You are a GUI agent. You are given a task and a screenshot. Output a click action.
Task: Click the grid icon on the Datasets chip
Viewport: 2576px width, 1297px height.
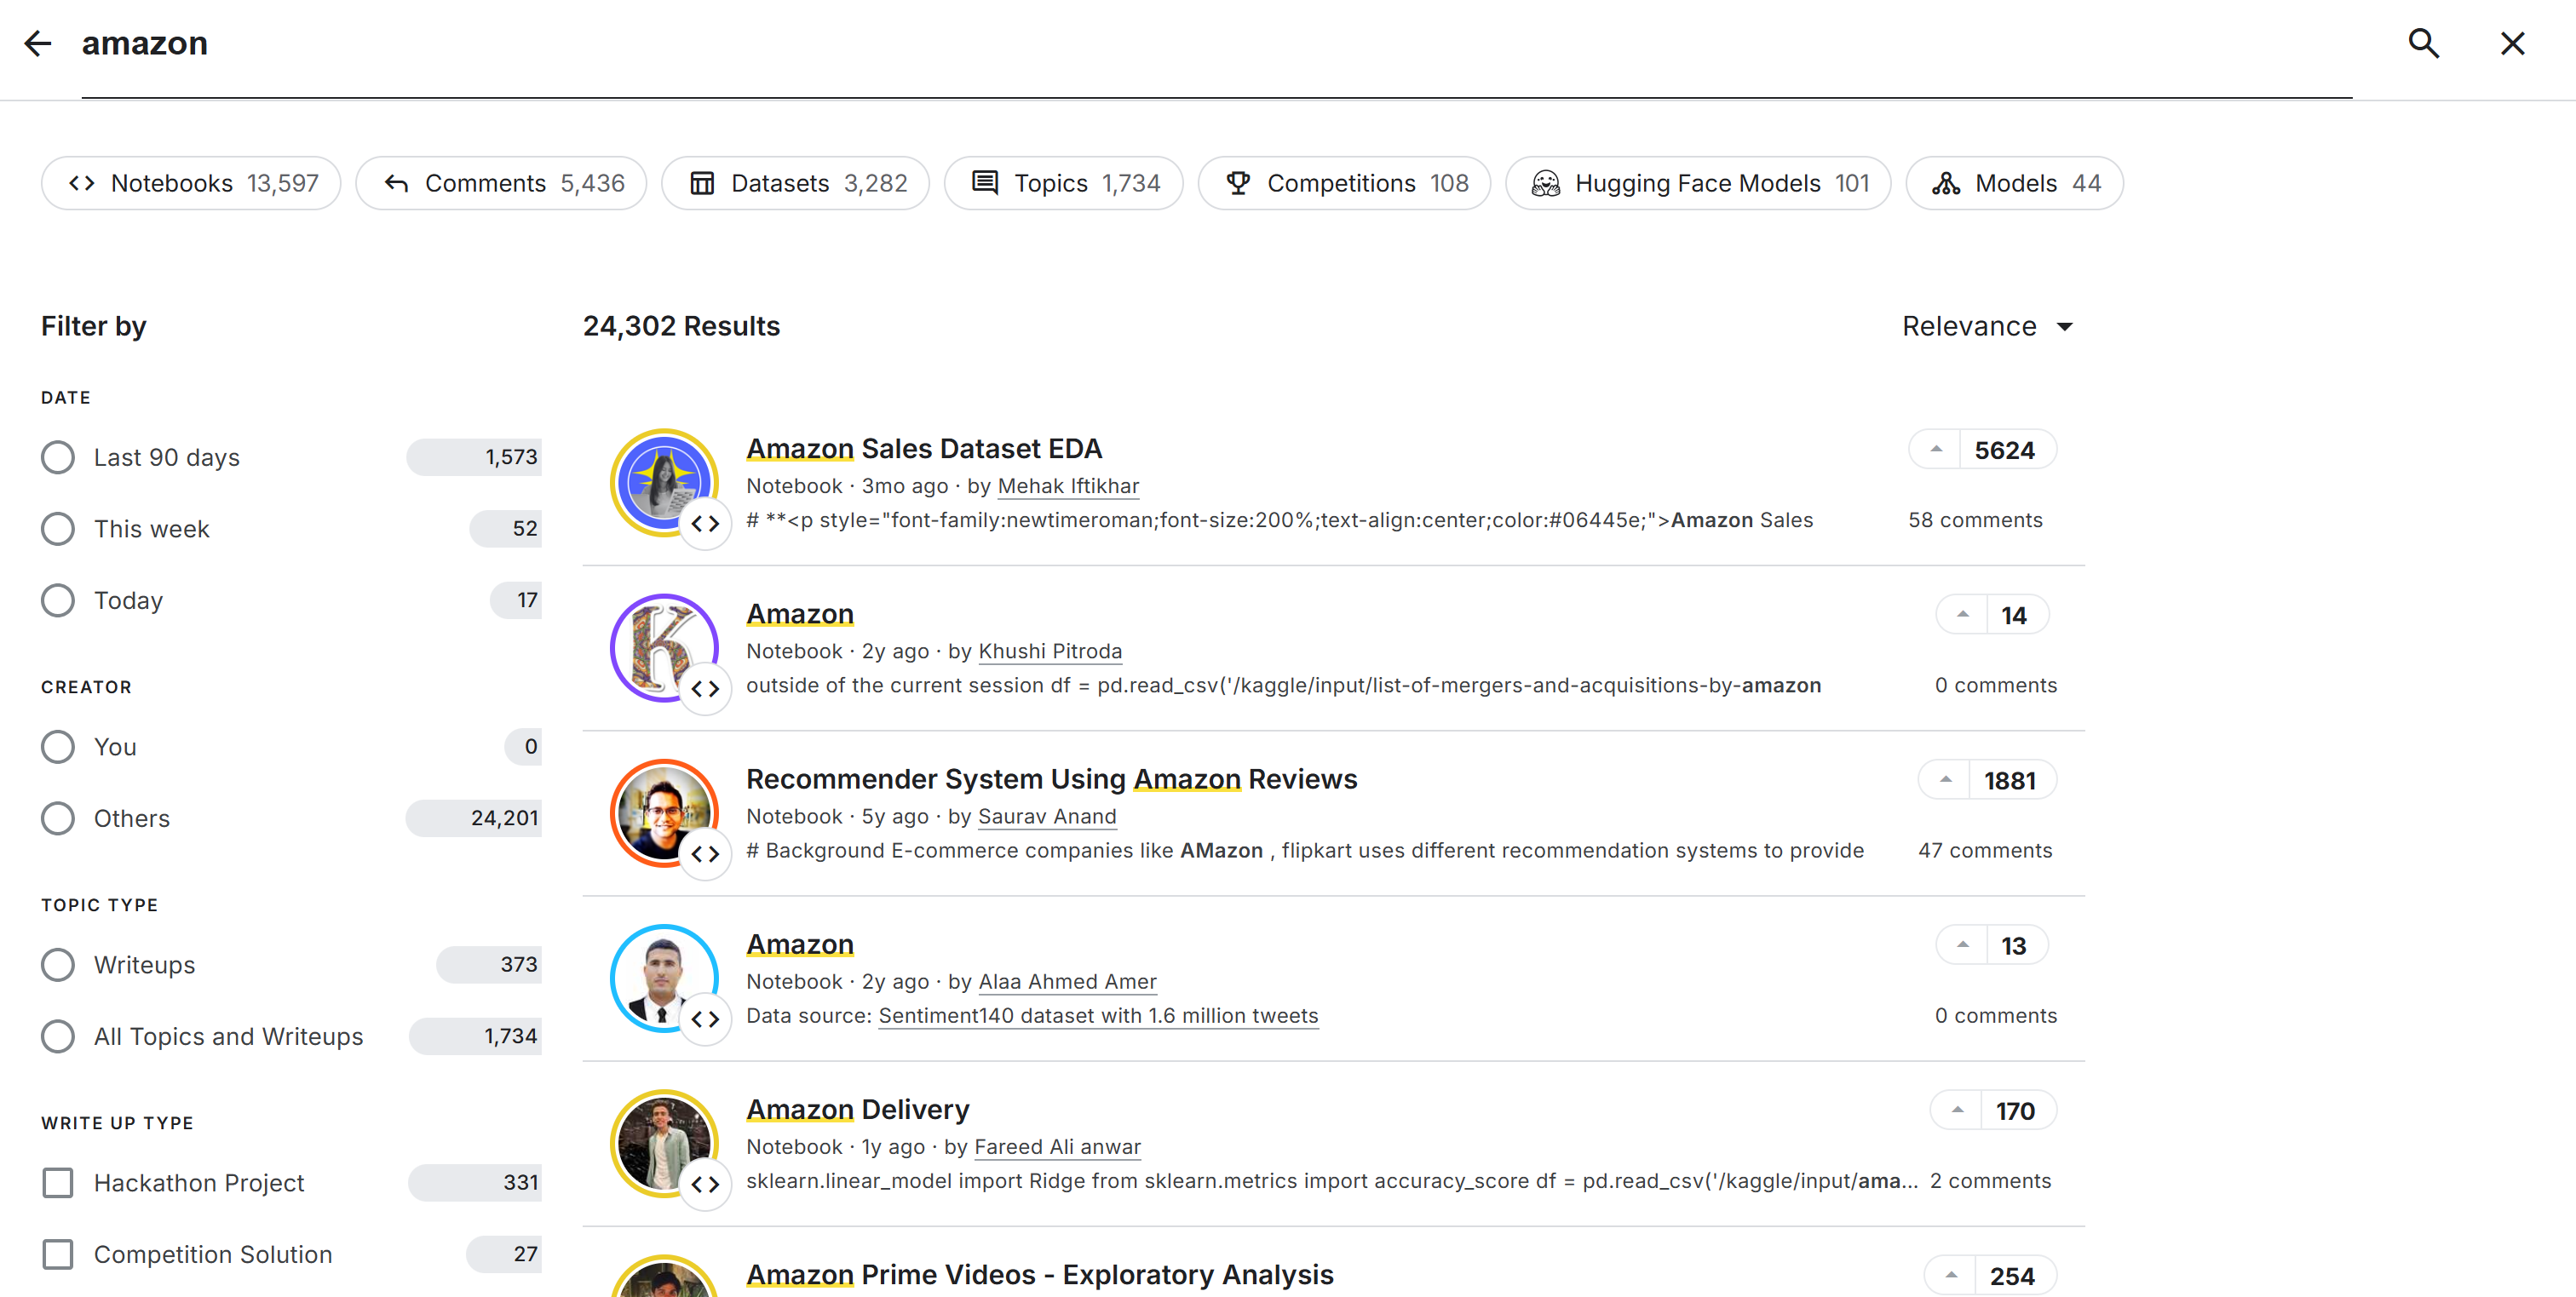(x=702, y=183)
